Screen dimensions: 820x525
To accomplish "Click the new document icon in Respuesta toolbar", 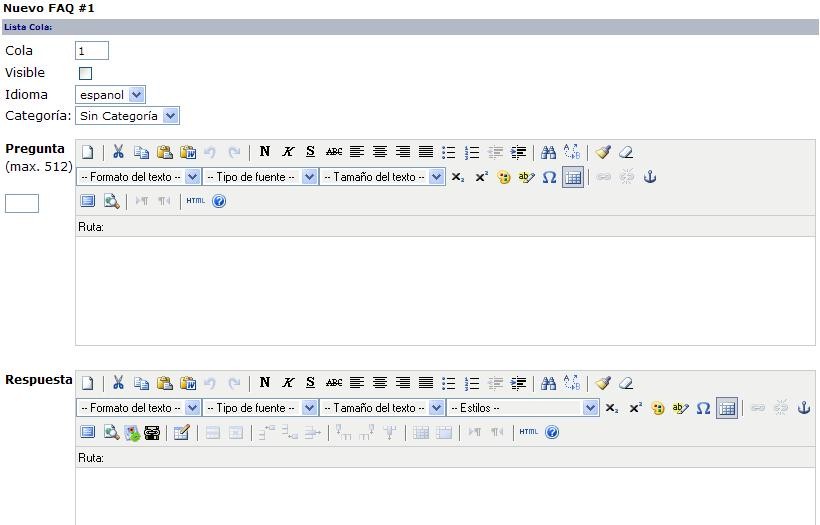I will click(88, 383).
